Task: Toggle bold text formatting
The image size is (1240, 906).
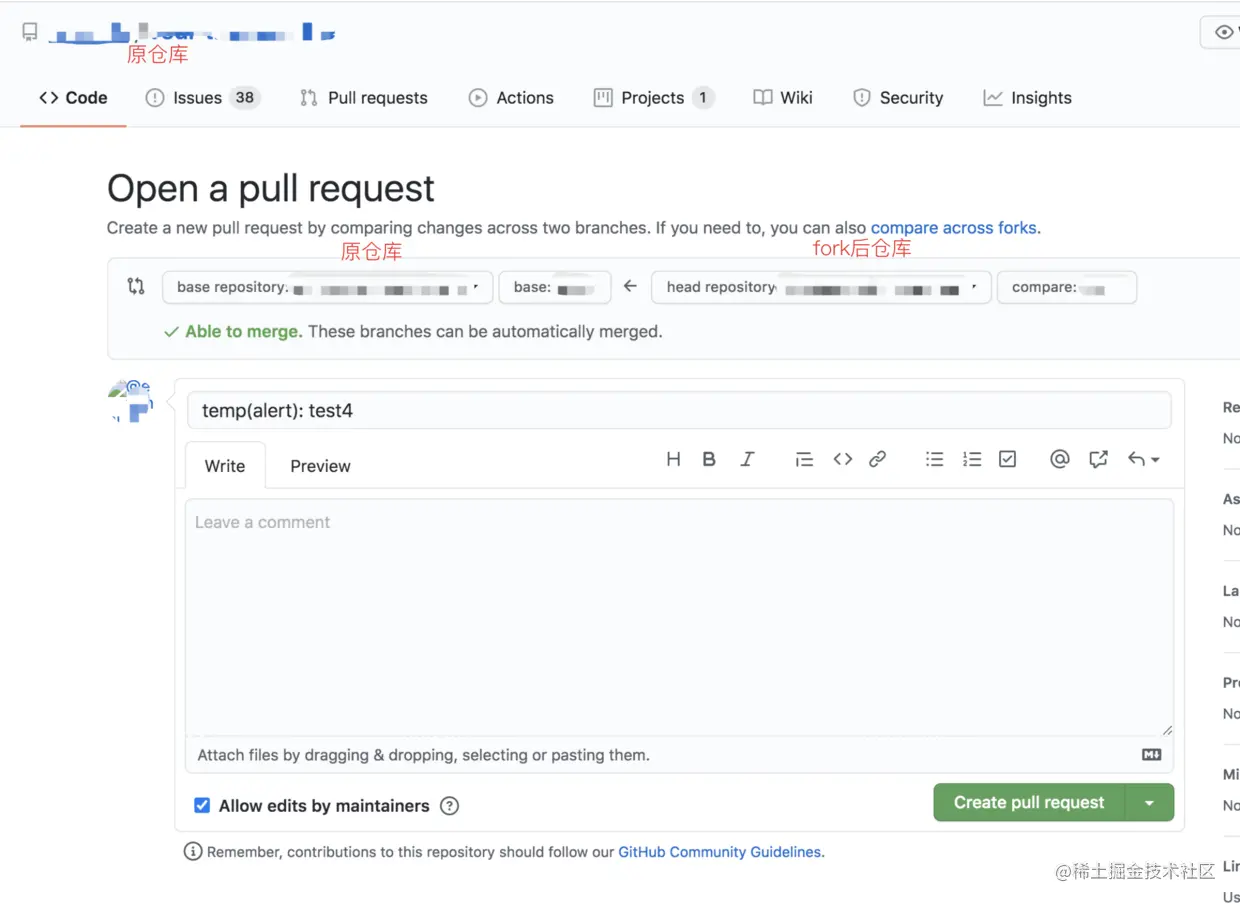Action: [x=709, y=459]
